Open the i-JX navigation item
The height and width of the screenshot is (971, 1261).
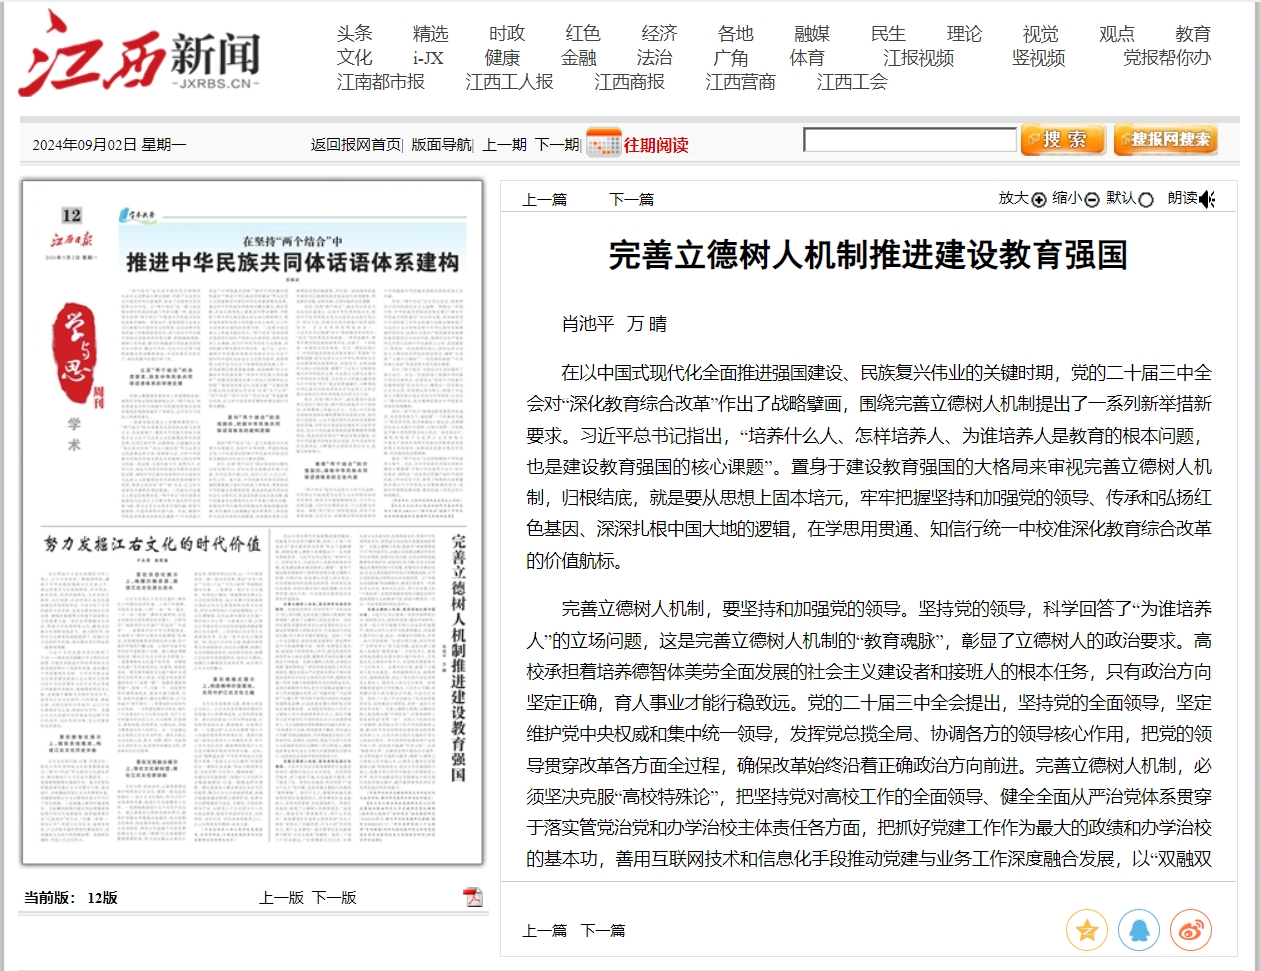[x=428, y=58]
